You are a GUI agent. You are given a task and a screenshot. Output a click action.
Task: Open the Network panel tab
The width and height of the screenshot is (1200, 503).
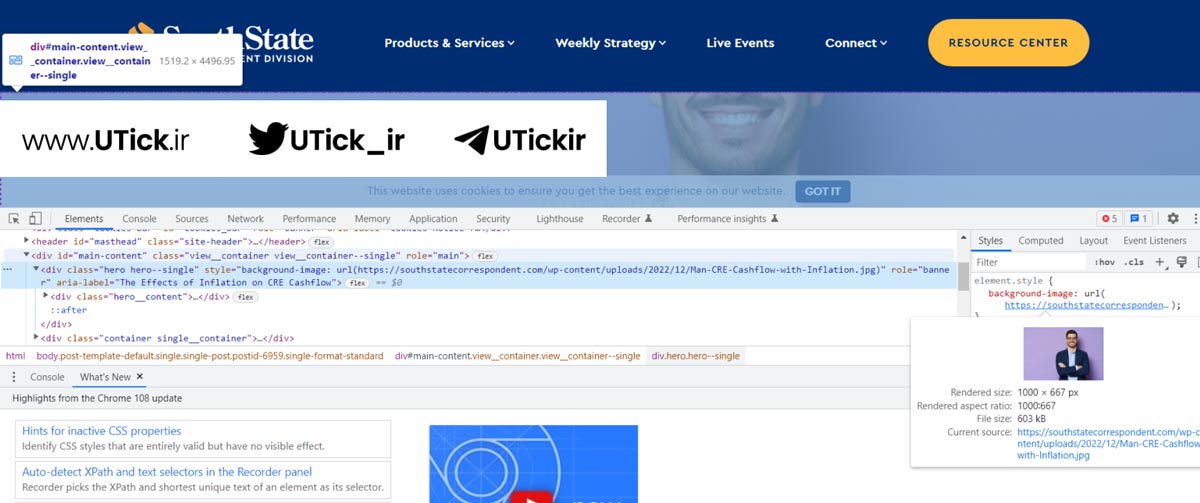click(245, 218)
